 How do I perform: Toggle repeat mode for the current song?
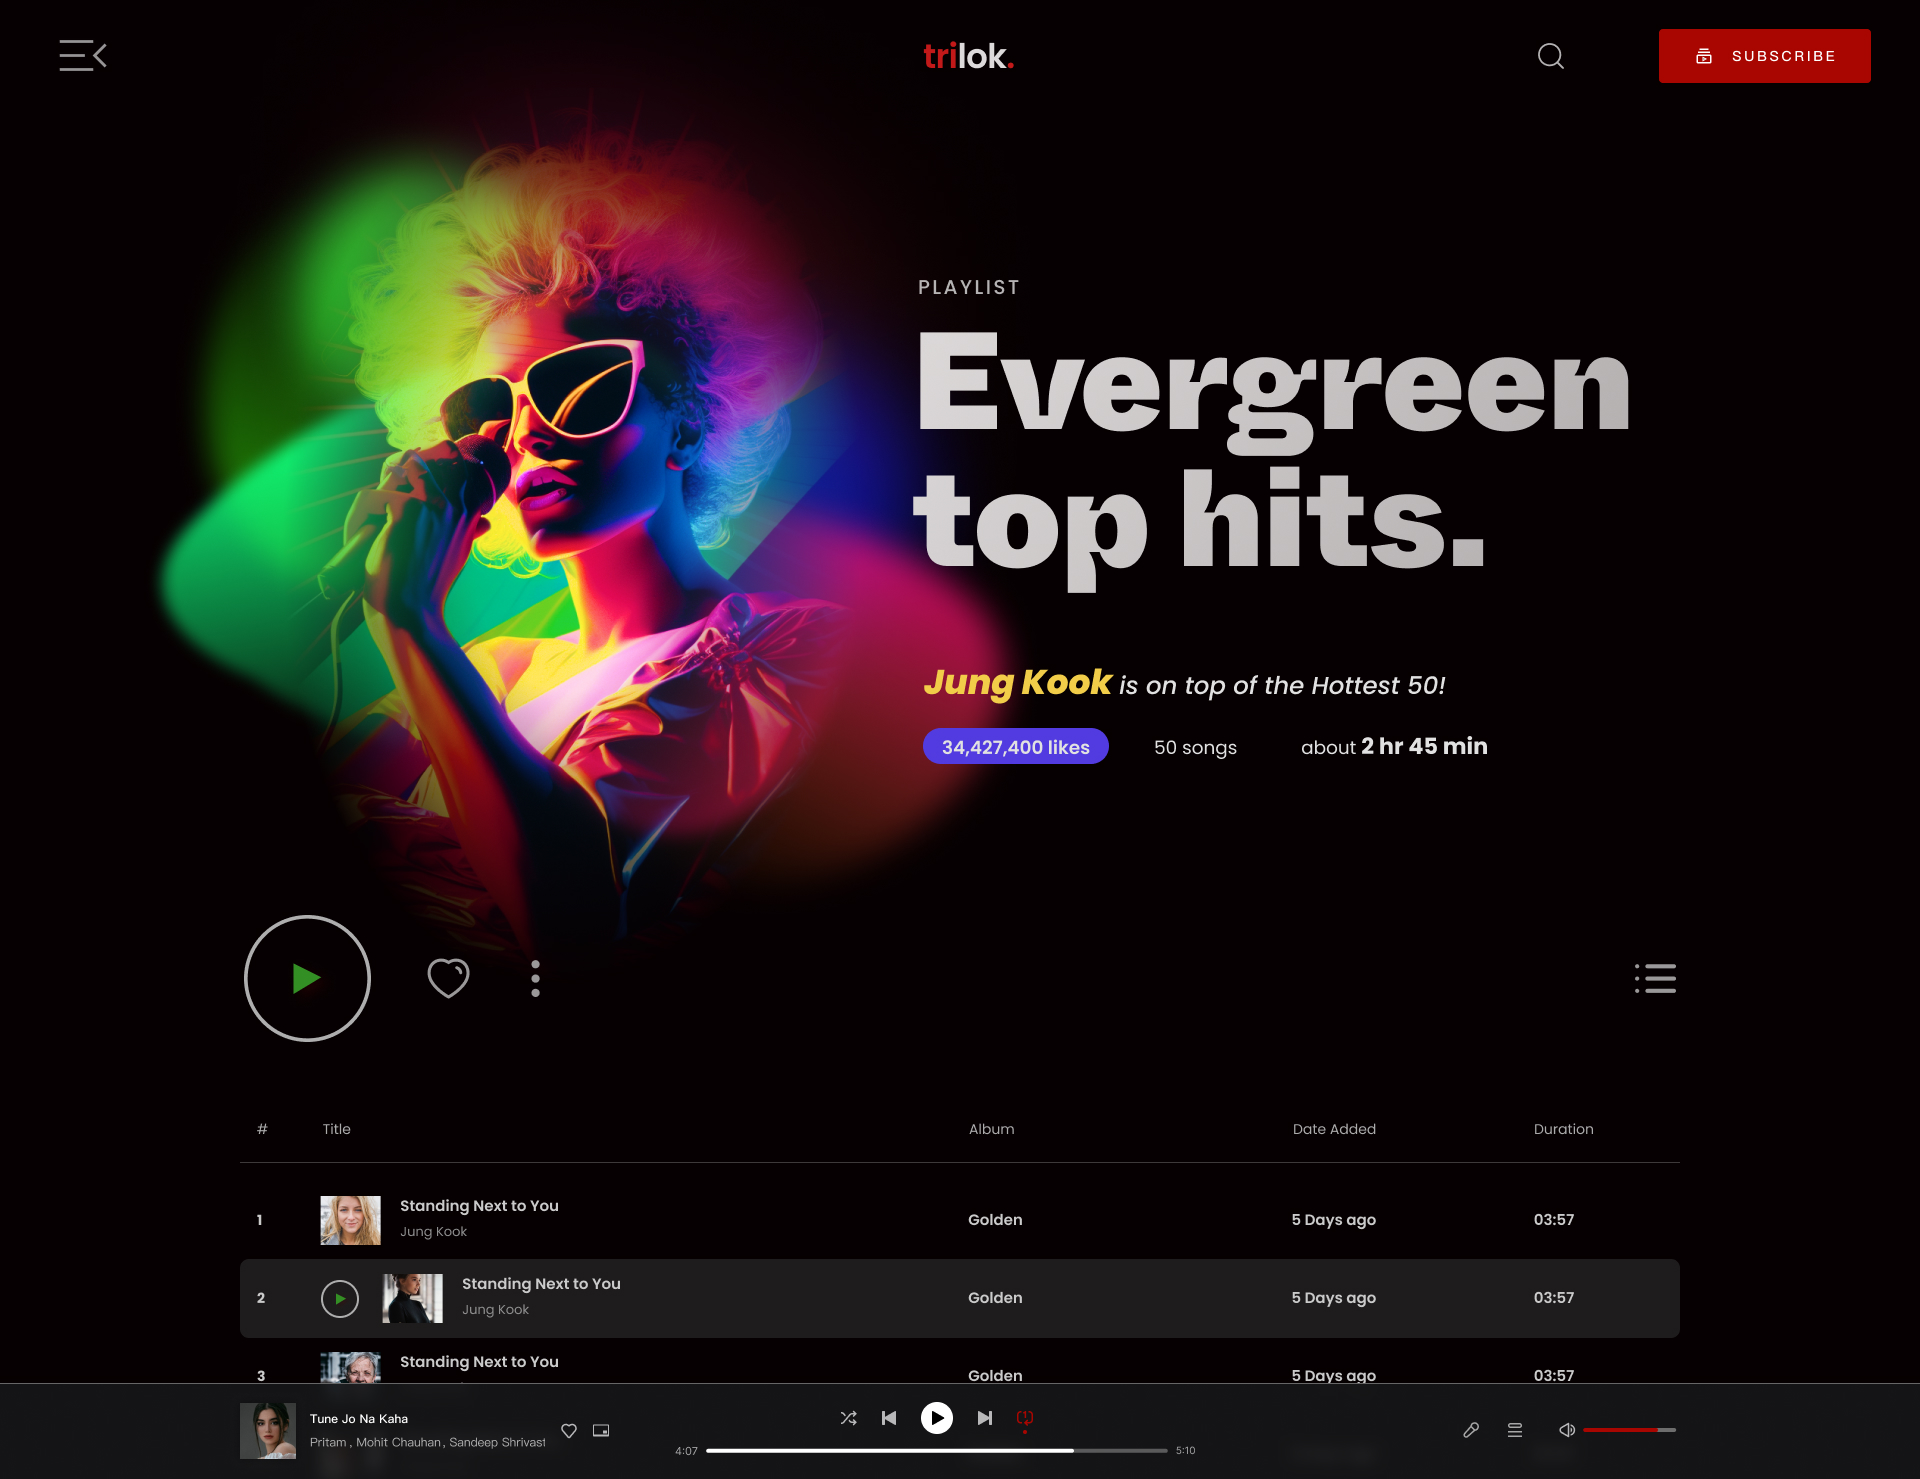1025,1417
